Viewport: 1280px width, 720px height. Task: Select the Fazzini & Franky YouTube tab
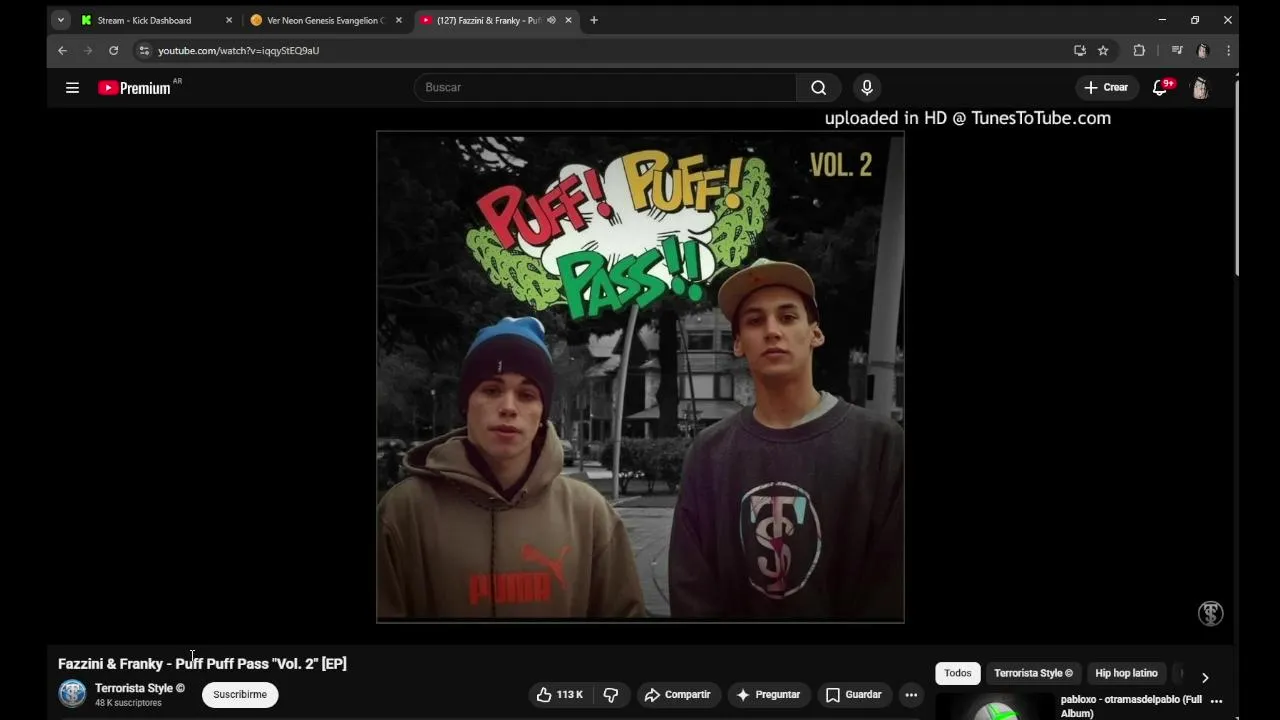click(x=490, y=20)
